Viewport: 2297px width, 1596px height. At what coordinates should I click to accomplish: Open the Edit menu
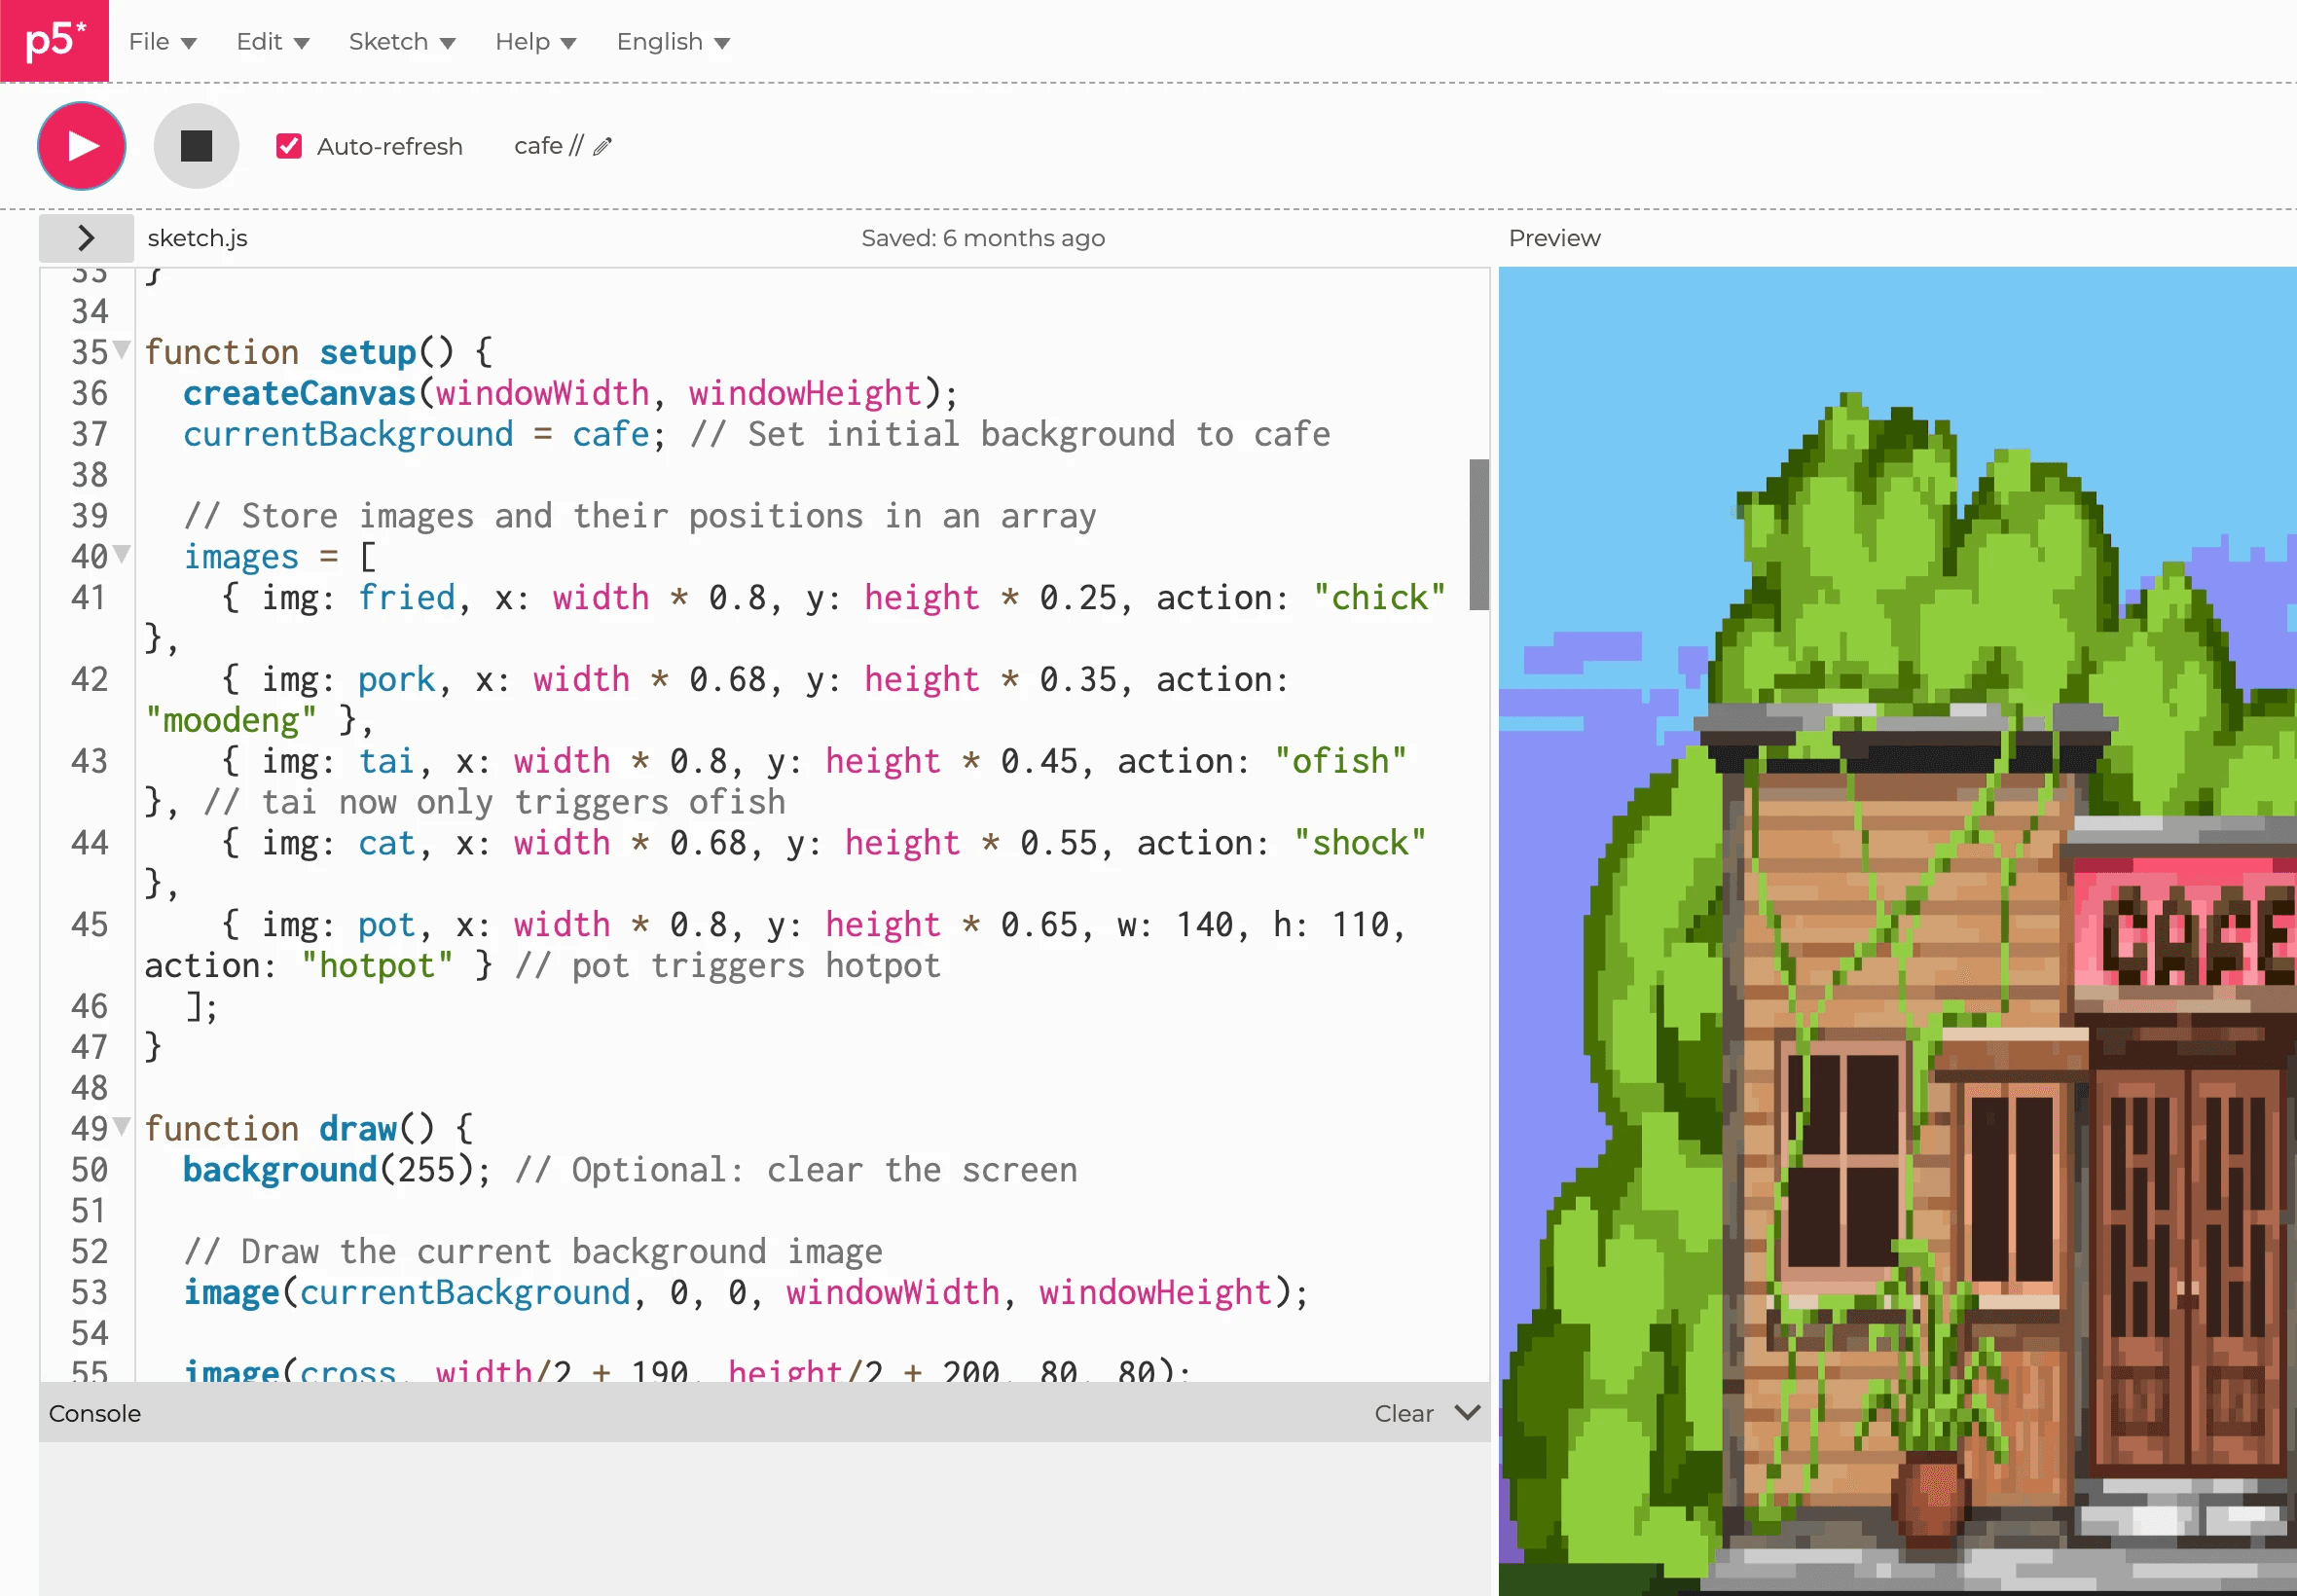coord(273,42)
